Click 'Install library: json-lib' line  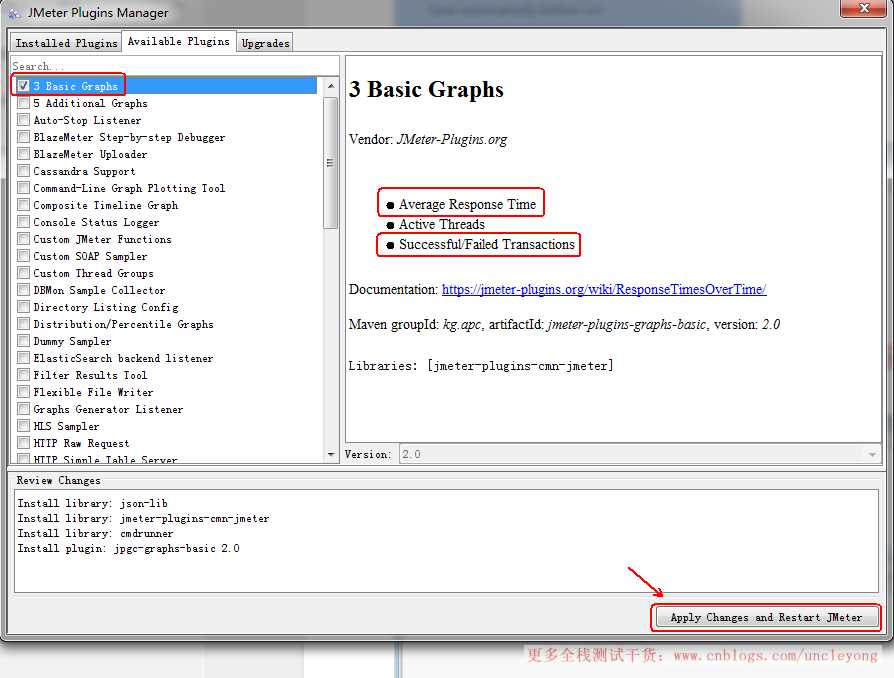92,503
